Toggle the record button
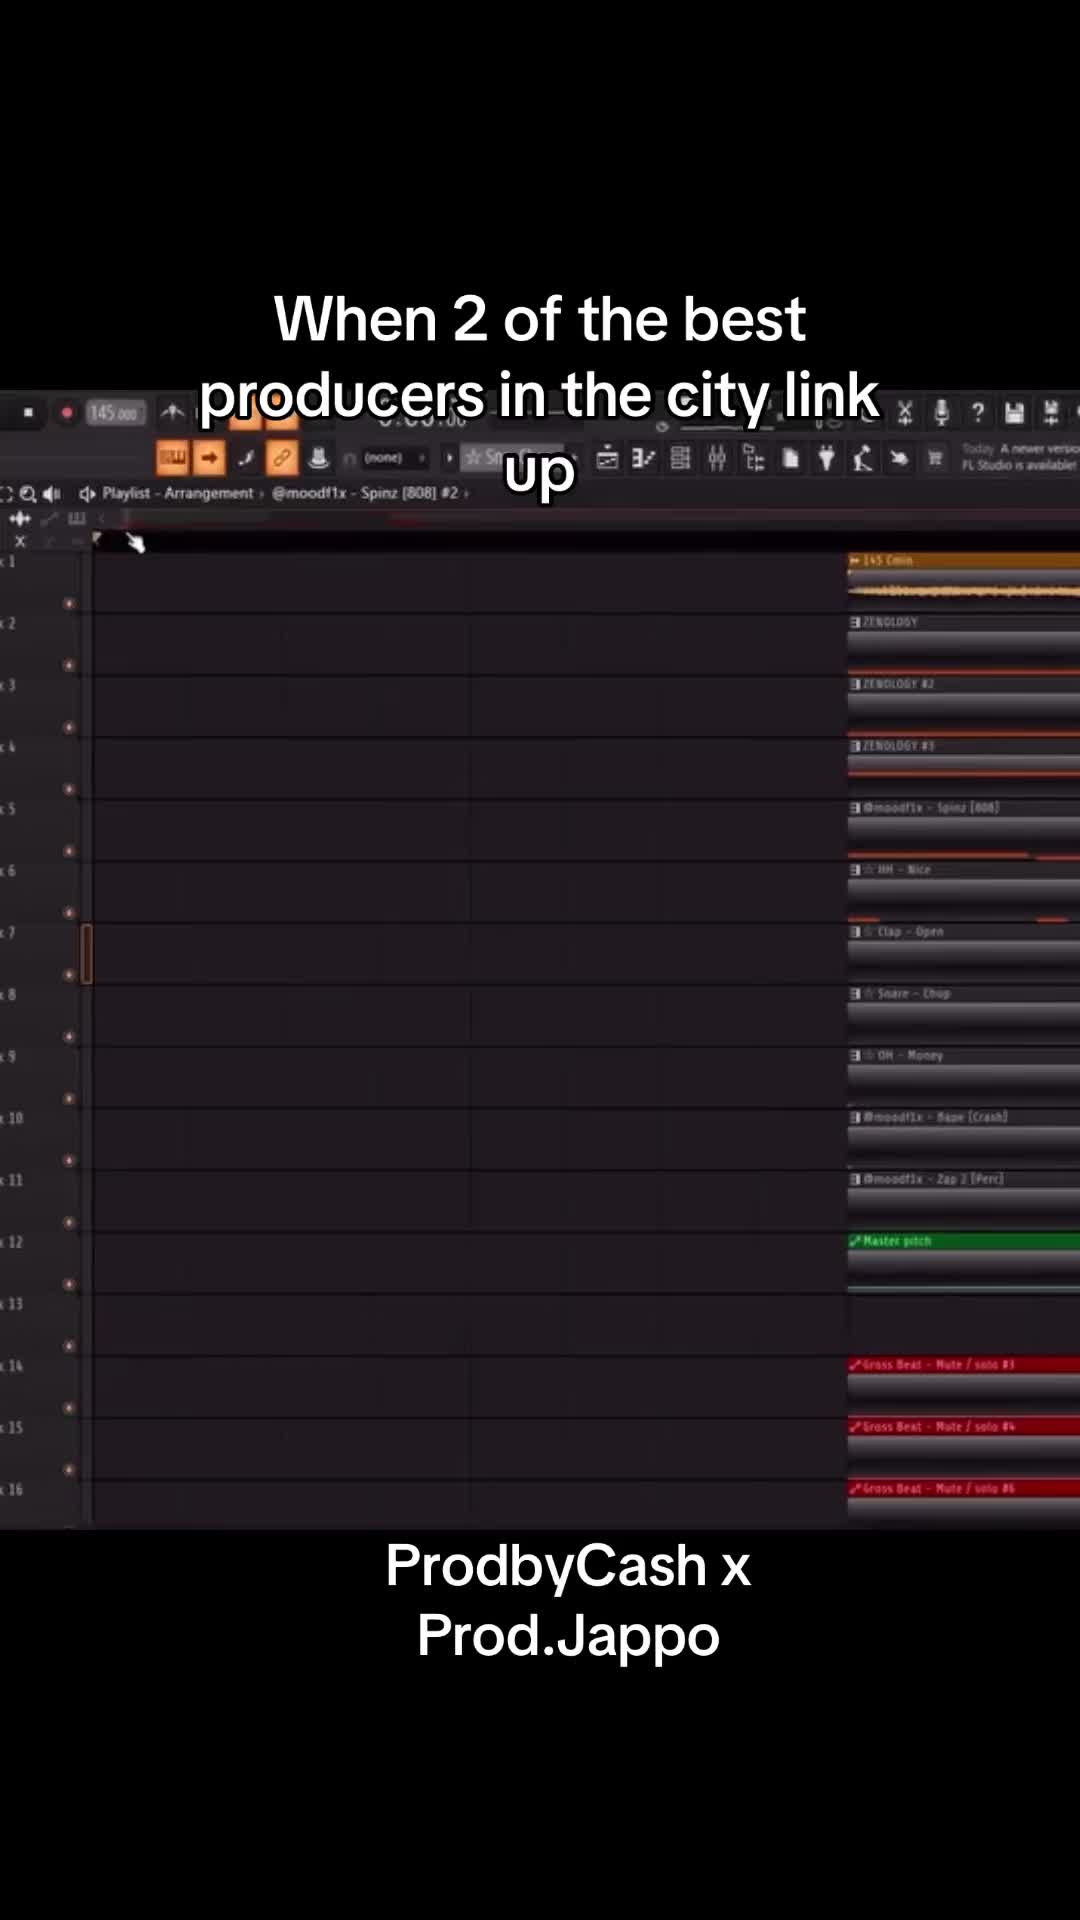Viewport: 1080px width, 1920px height. coord(67,412)
